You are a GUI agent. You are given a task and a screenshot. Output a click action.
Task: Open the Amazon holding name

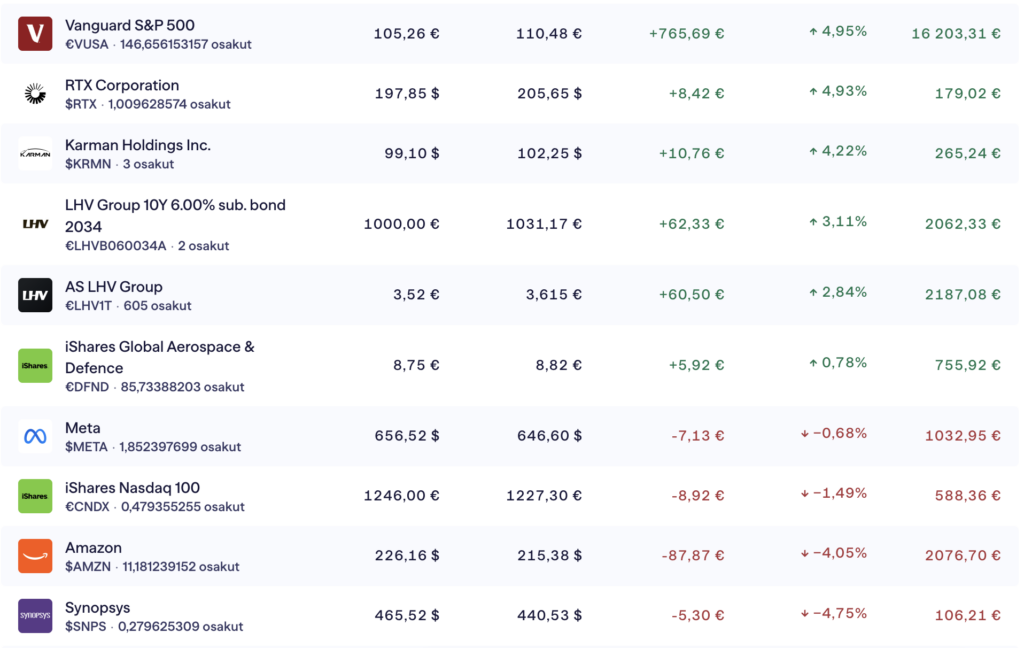93,548
